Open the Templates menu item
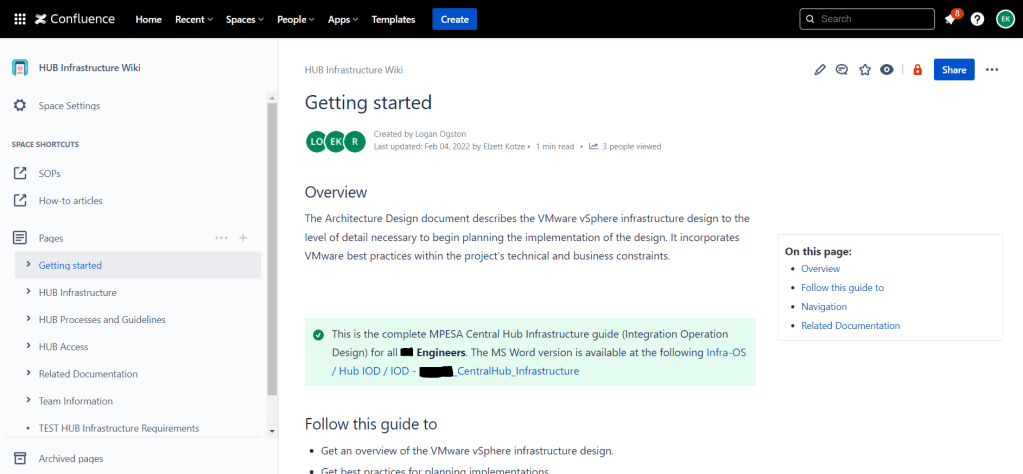This screenshot has height=474, width=1023. coord(393,19)
